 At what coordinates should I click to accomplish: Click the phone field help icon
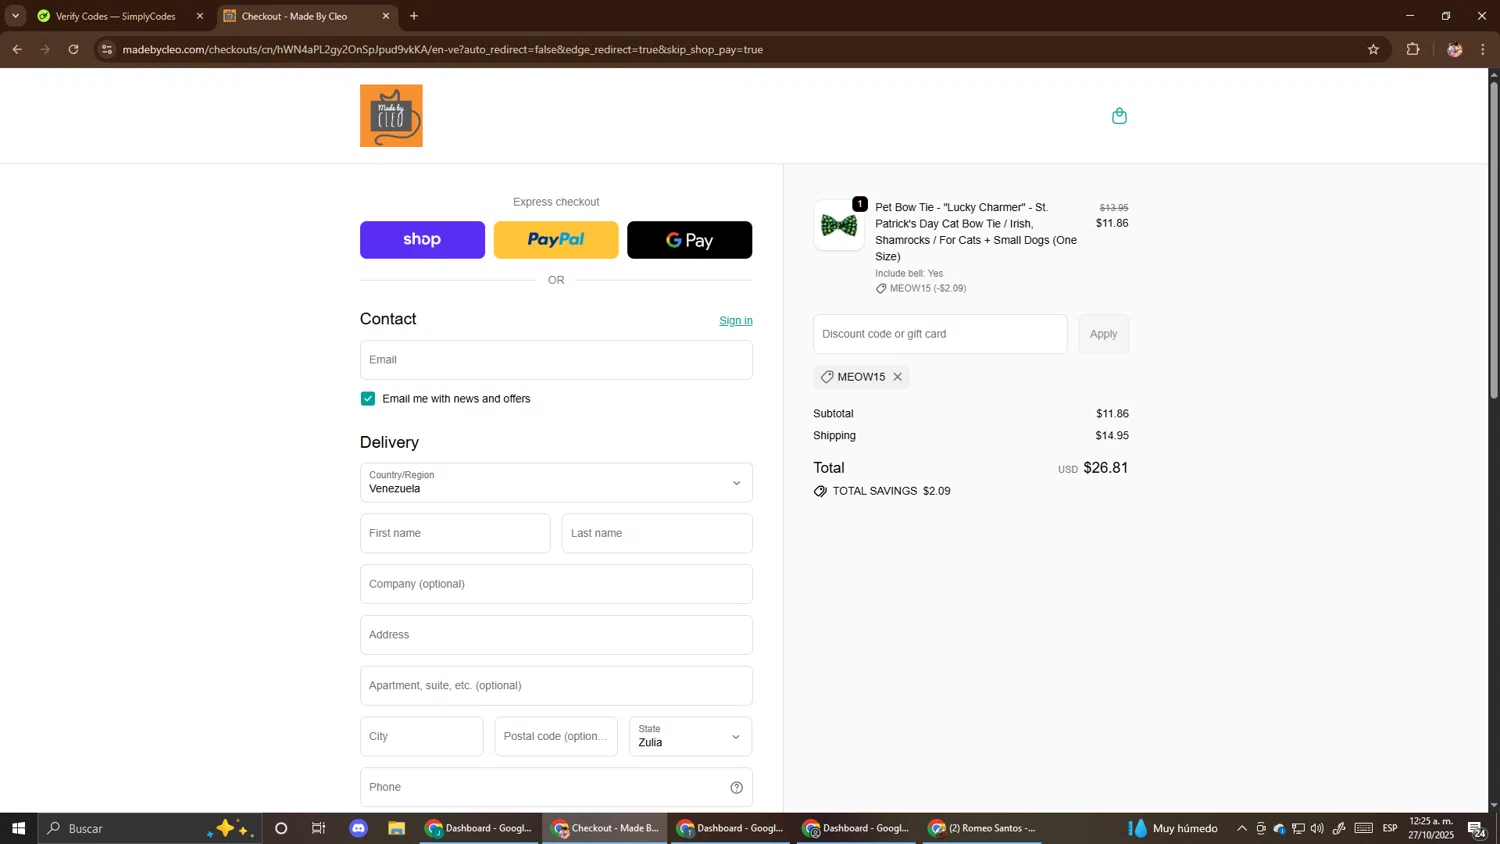tap(736, 788)
